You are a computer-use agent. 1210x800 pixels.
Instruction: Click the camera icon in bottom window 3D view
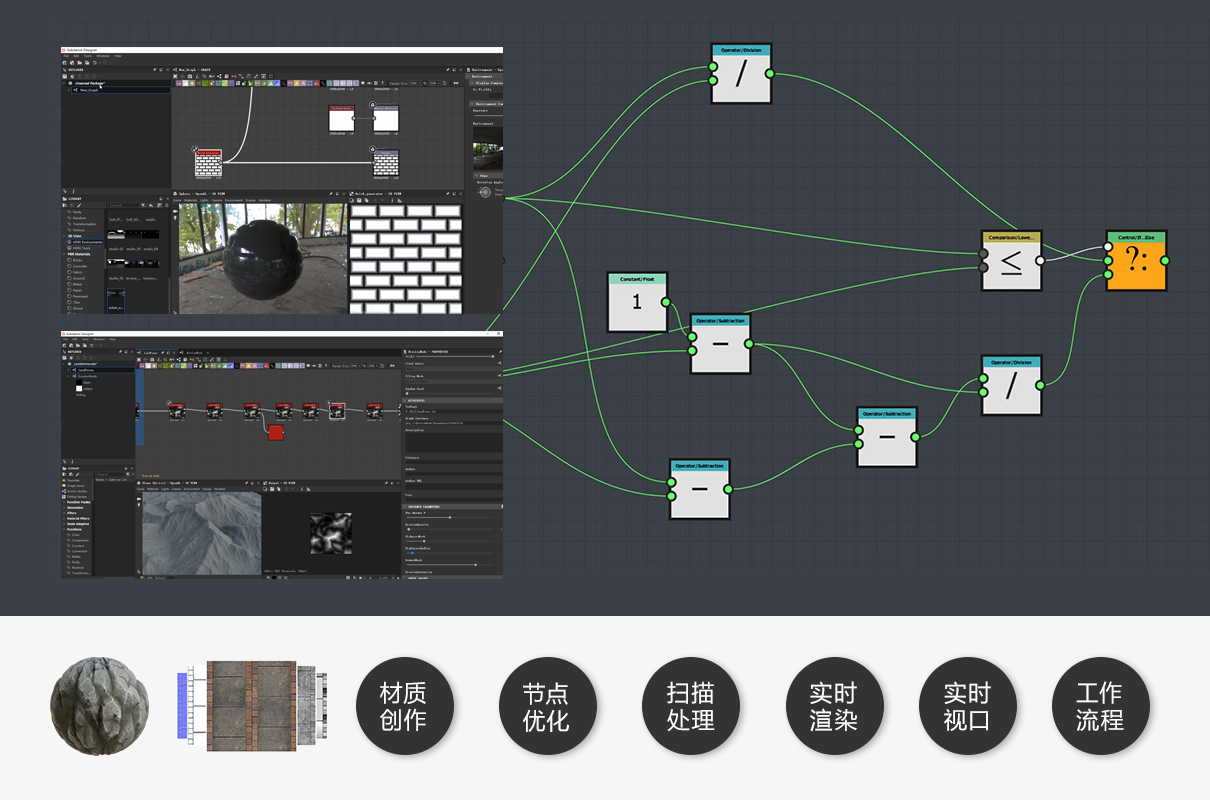click(139, 499)
